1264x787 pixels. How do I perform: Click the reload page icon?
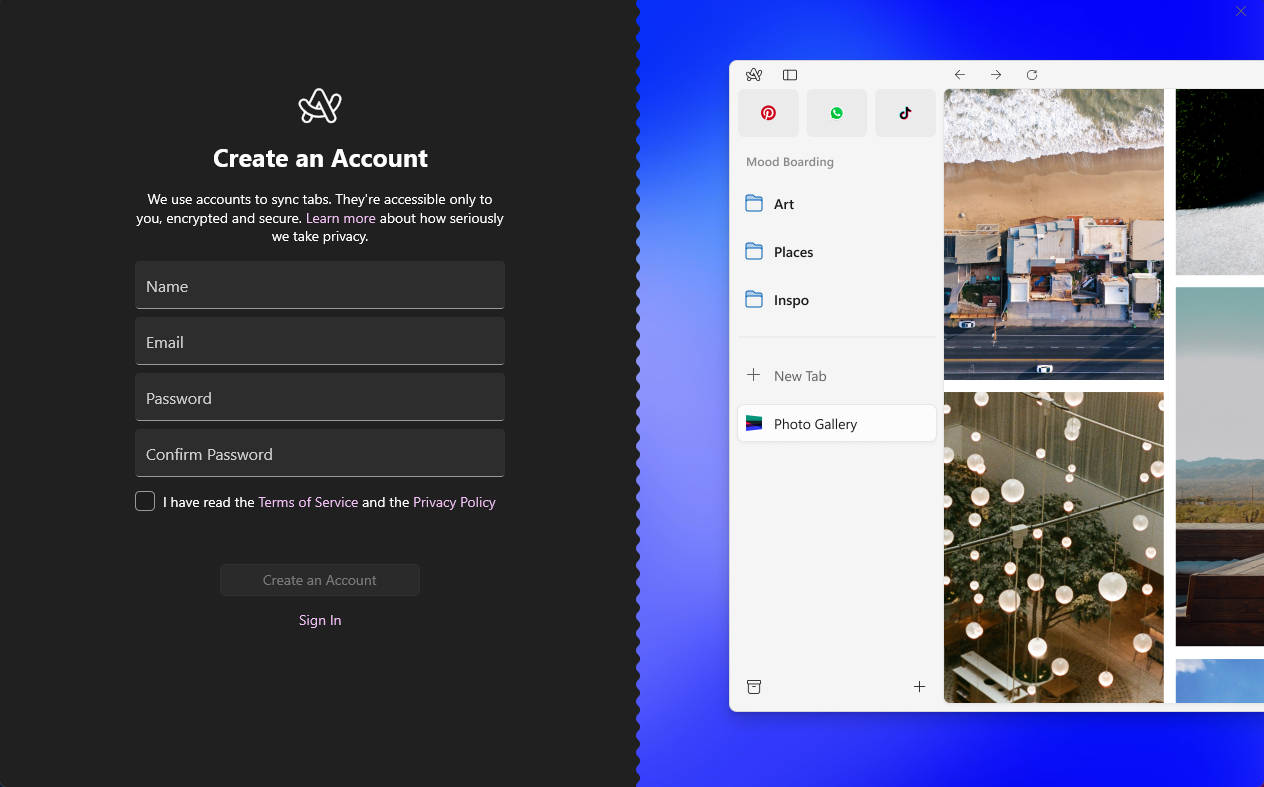point(1032,75)
